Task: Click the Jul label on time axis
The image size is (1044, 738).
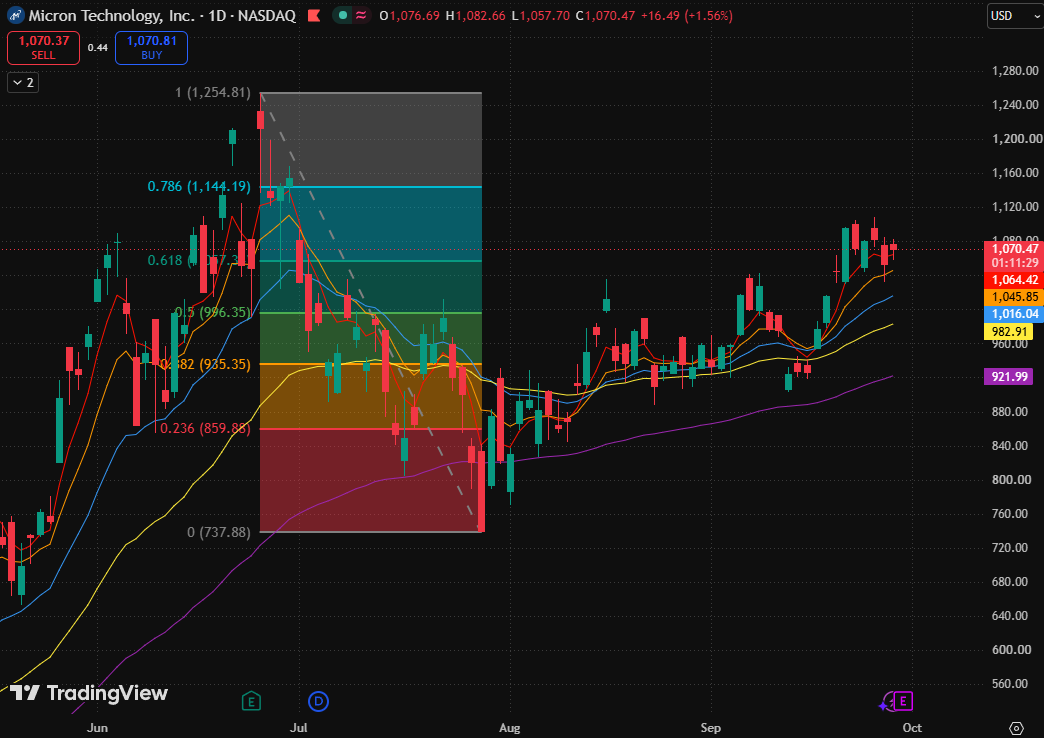Action: coord(298,728)
